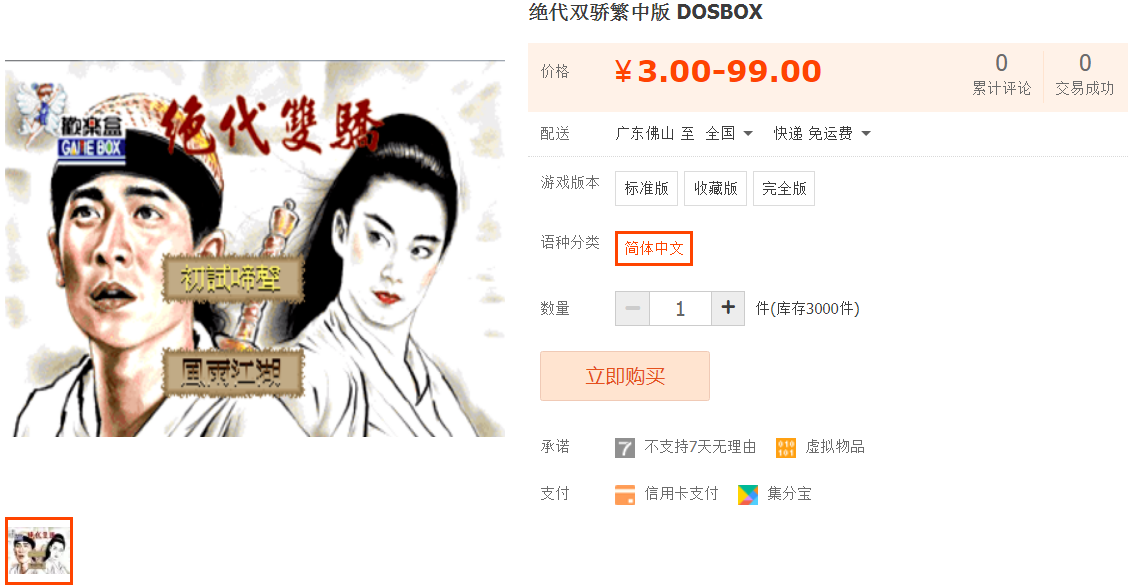
Task: Click the 7-day no-return policy icon
Action: [625, 448]
